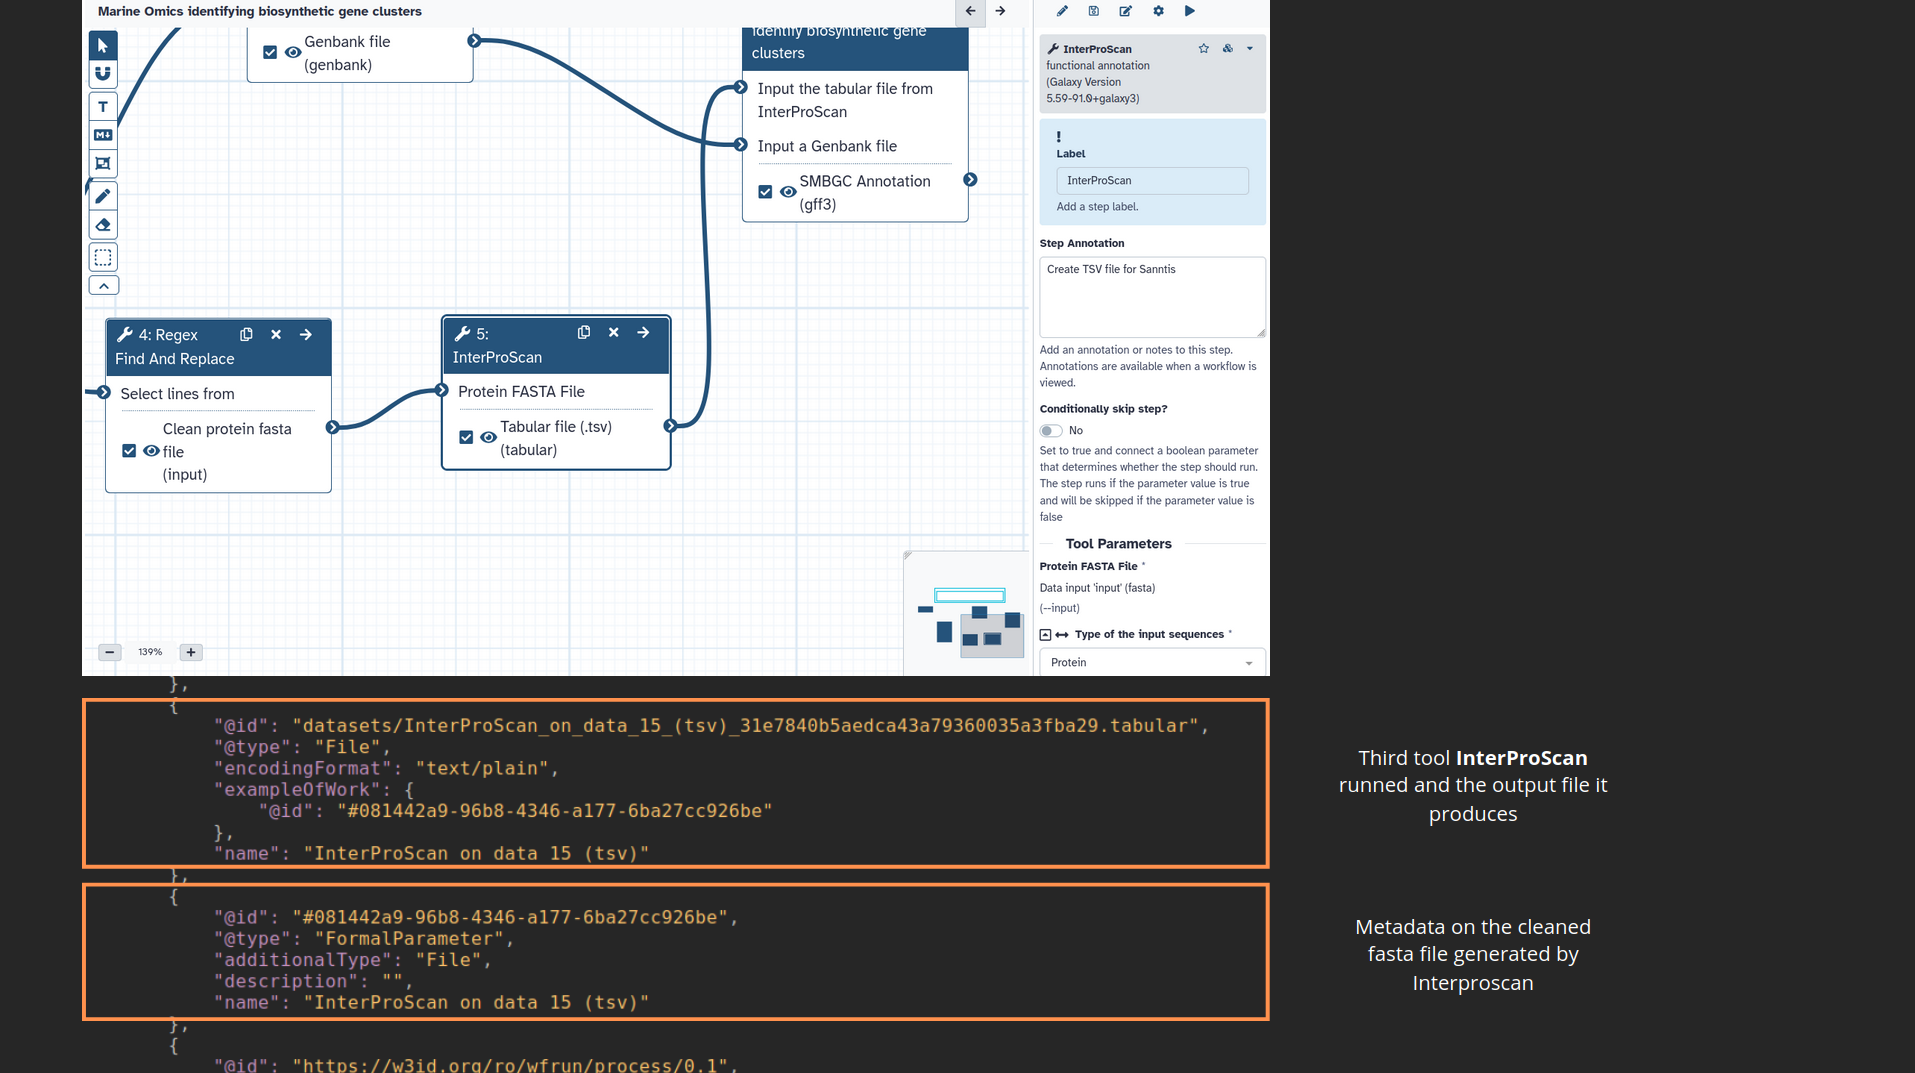
Task: Select the eraser tool
Action: tap(103, 225)
